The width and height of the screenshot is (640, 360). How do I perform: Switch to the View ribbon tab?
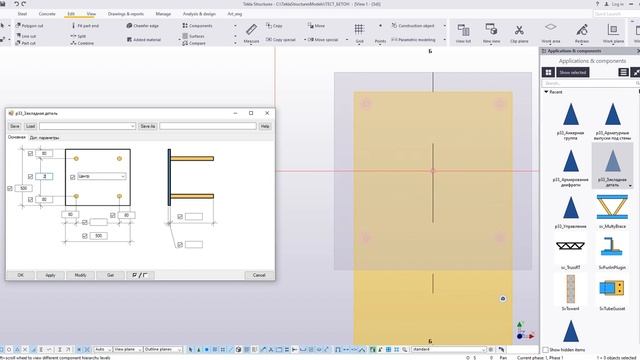[91, 14]
